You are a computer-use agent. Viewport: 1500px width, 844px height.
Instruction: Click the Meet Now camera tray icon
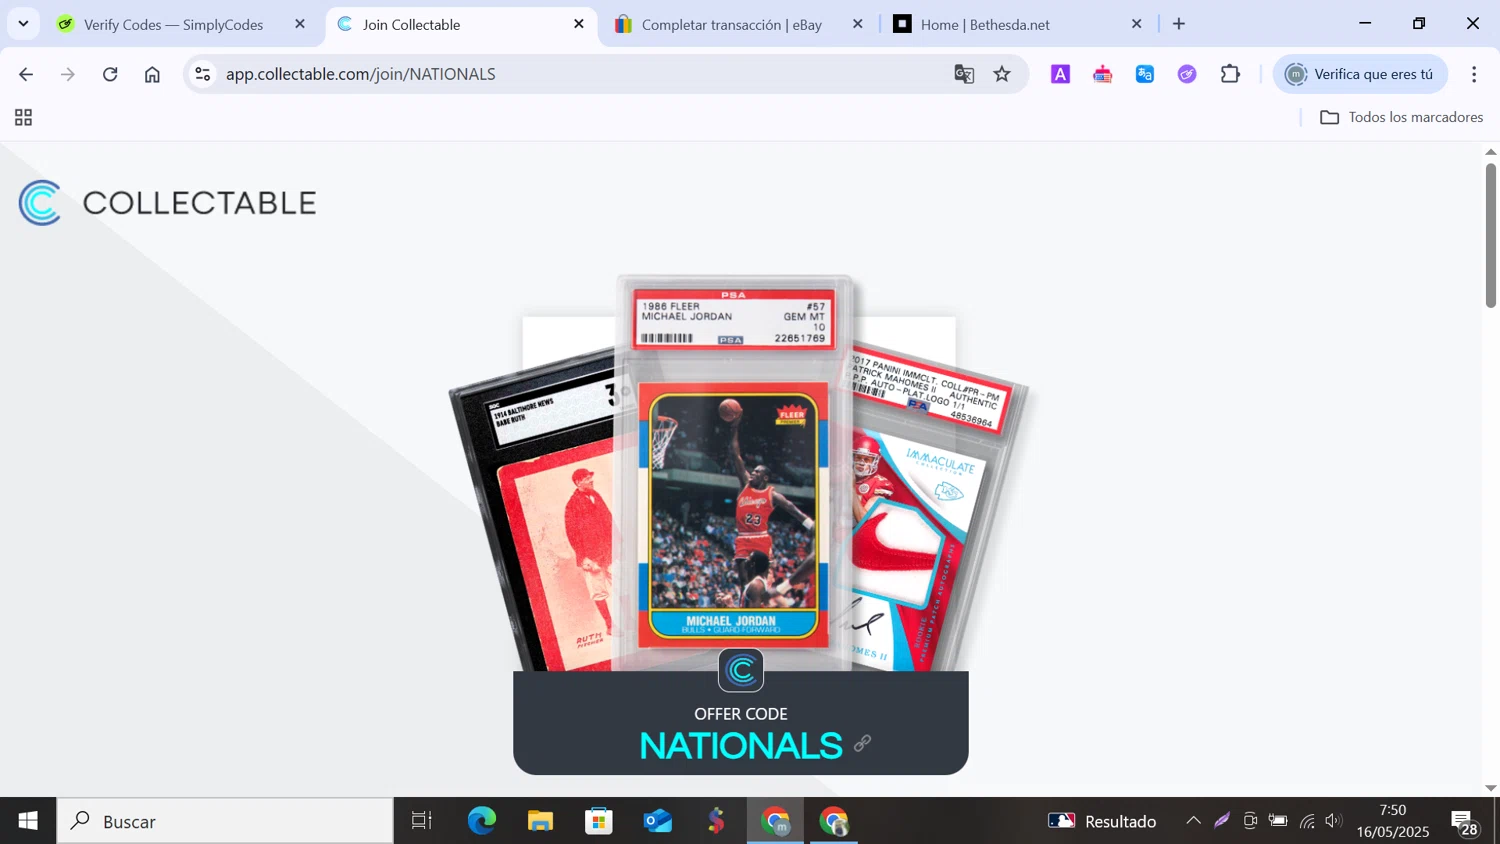click(x=1250, y=821)
